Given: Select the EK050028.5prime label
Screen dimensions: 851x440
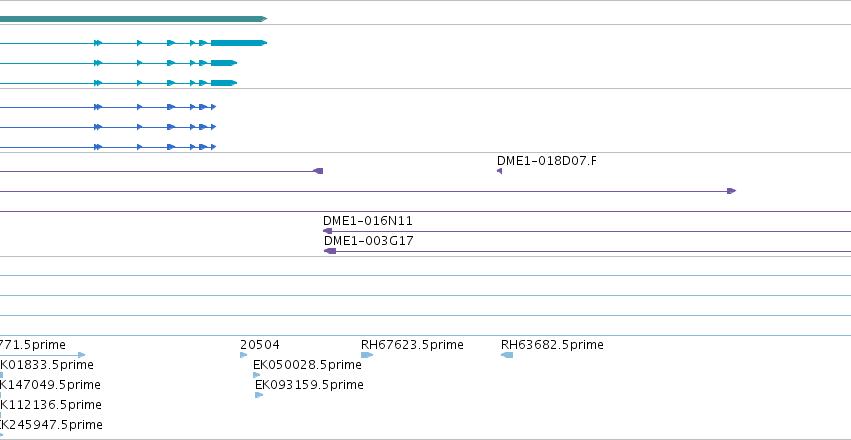Looking at the screenshot, I should point(307,365).
